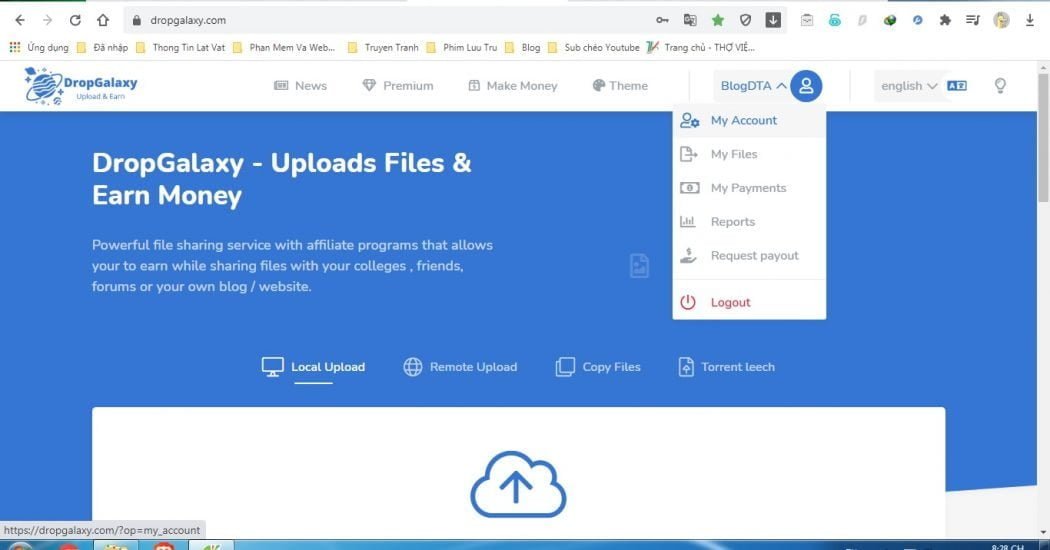Open the Trang chủ - THƠ VIỆ bookmark
1050x550 pixels.
click(700, 48)
